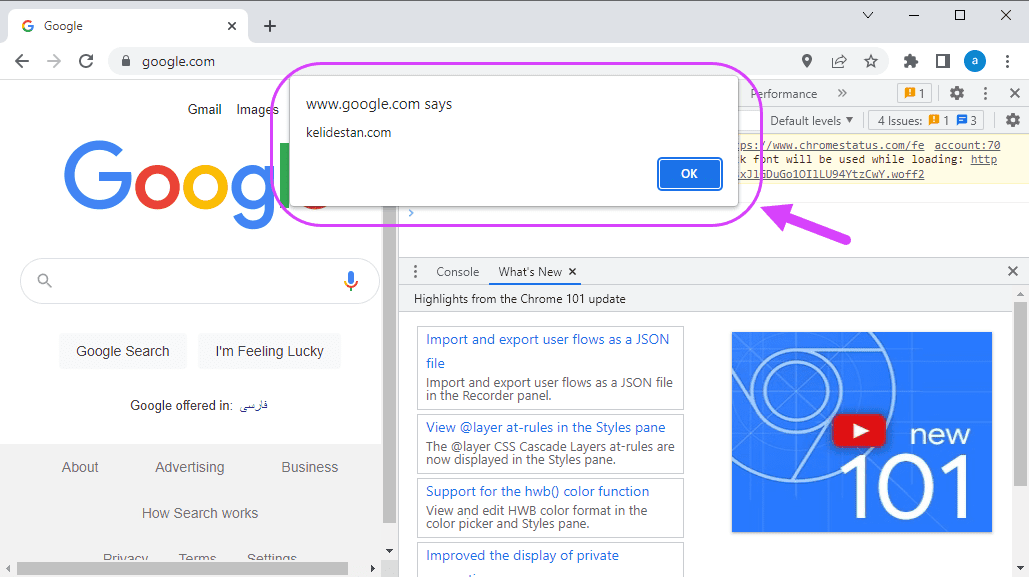The width and height of the screenshot is (1029, 577).
Task: Open console settings gear icon
Action: tap(1013, 120)
